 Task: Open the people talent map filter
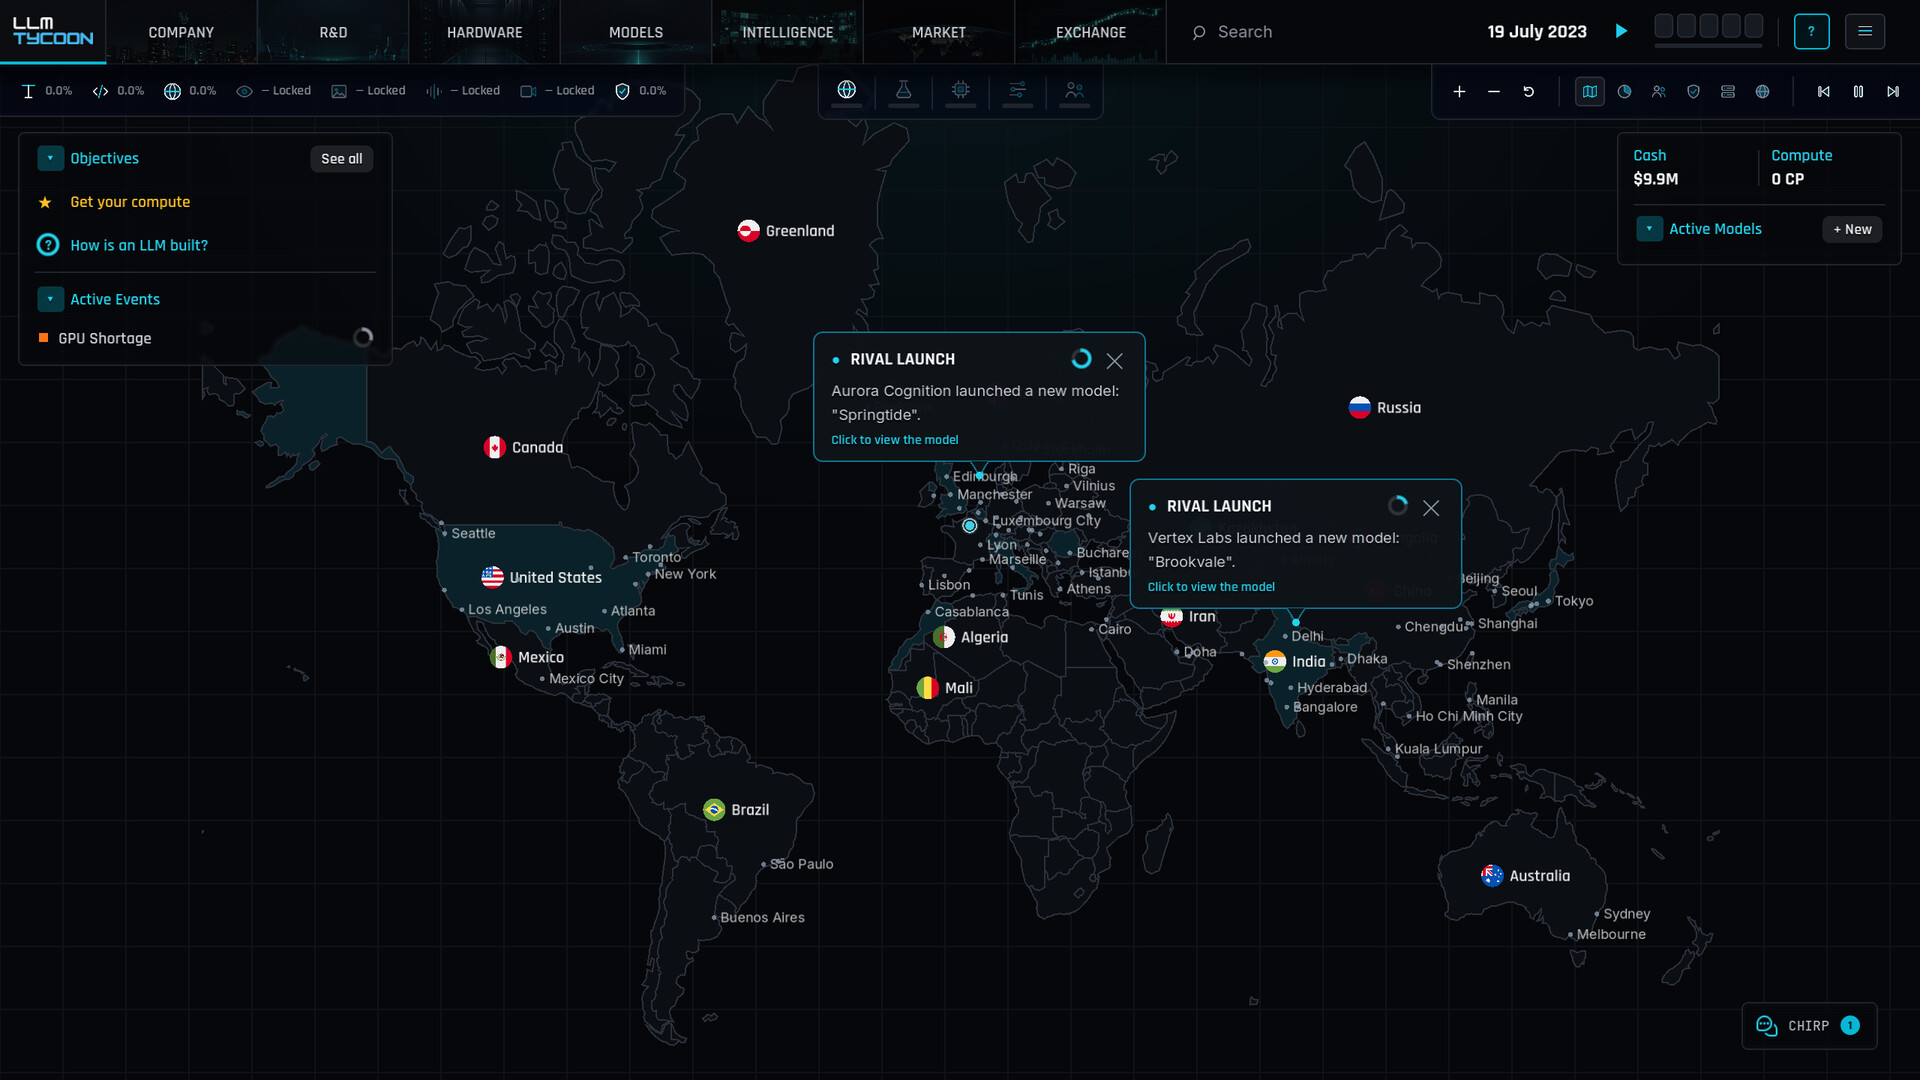(x=1074, y=91)
